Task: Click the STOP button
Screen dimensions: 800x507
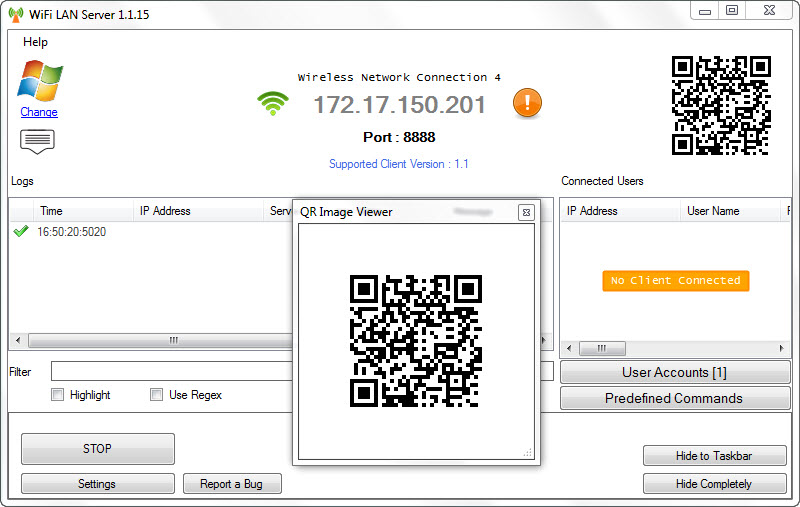Action: [98, 449]
